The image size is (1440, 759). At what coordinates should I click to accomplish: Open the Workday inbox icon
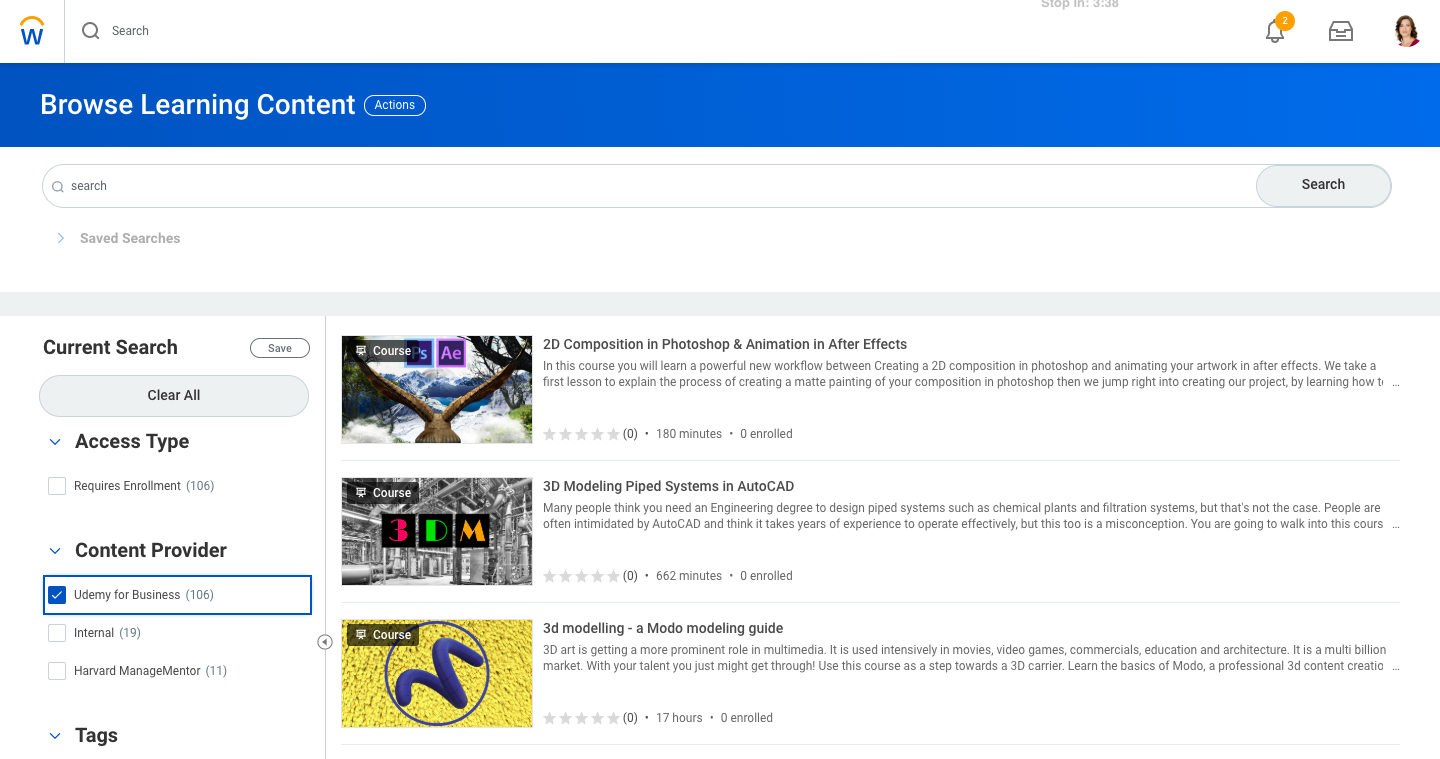(x=1340, y=31)
